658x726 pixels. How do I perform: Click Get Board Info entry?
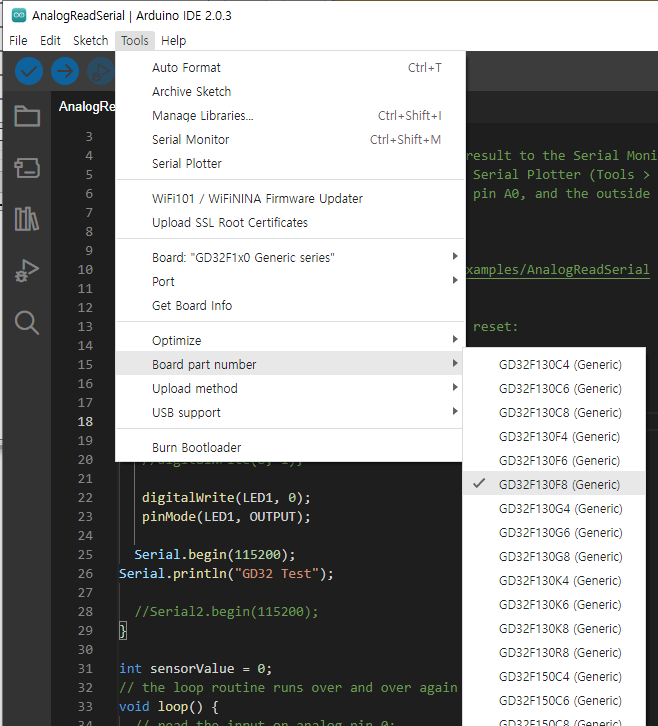(x=290, y=306)
